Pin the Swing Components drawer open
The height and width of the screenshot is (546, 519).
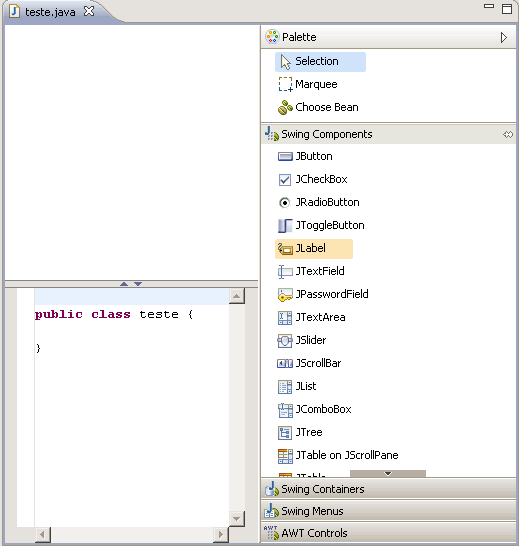coord(508,134)
